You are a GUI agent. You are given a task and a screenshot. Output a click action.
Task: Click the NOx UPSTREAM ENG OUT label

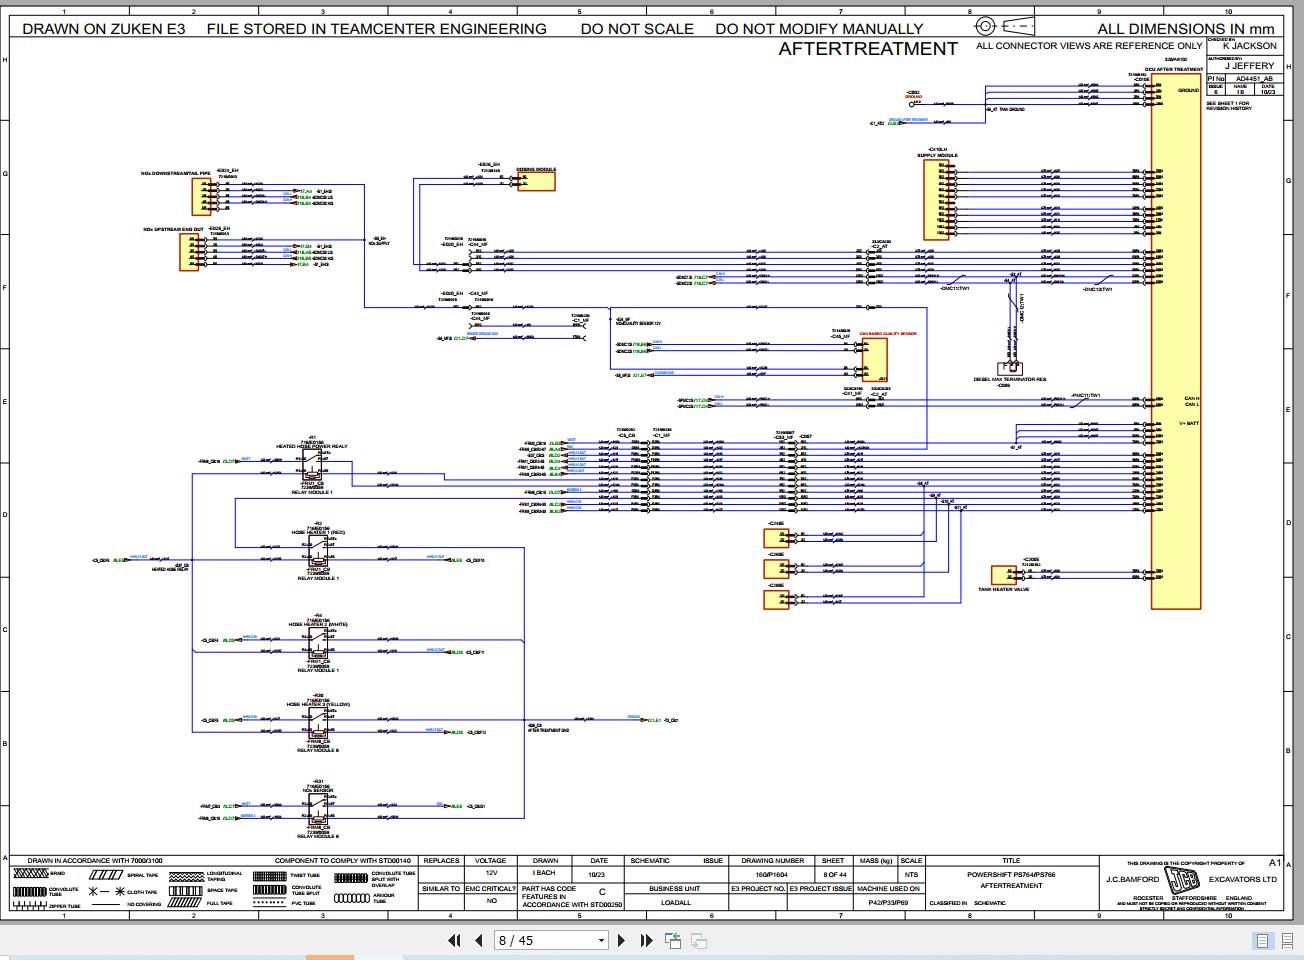(x=173, y=229)
